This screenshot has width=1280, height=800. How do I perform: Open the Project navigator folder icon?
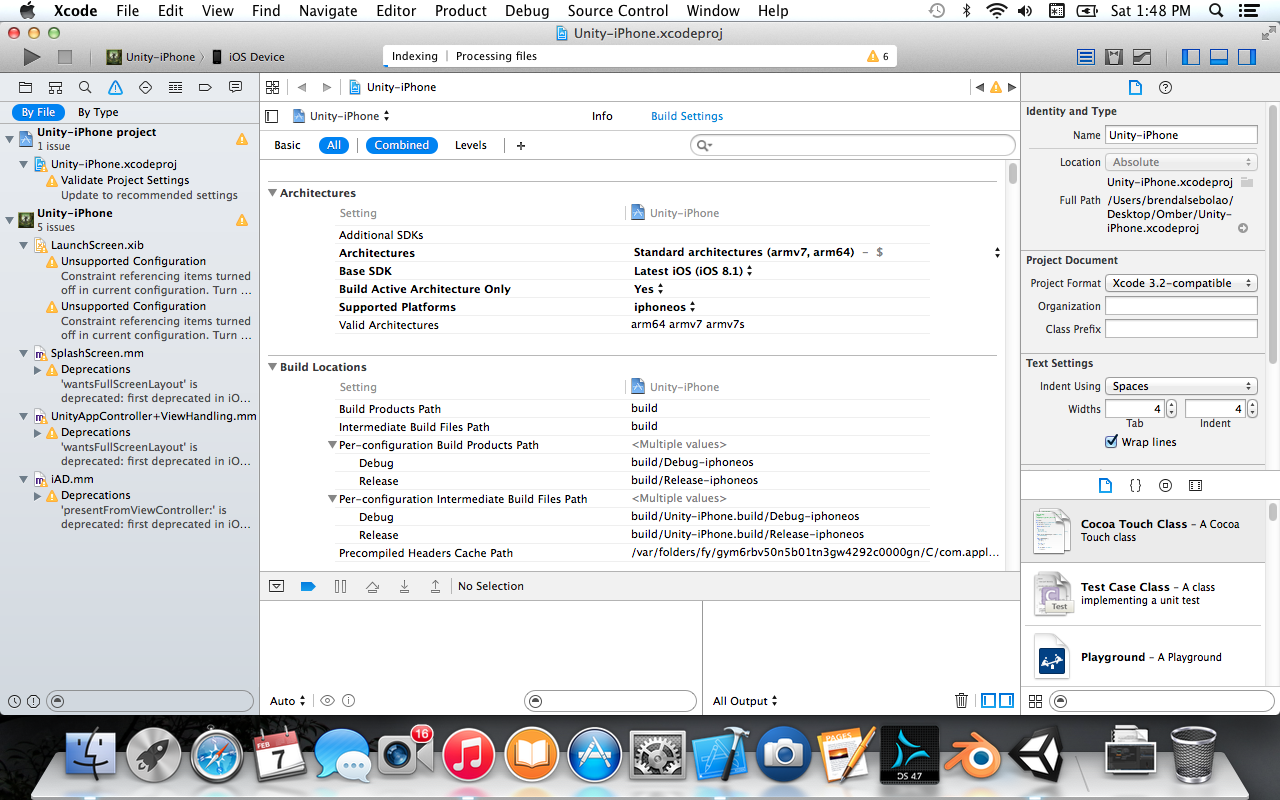pos(26,88)
